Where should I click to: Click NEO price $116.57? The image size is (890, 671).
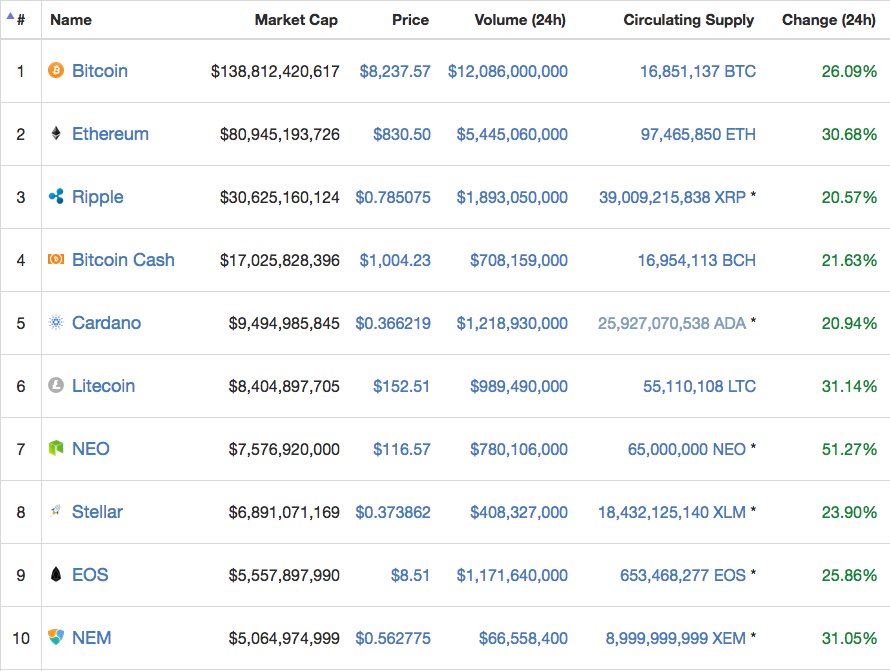click(x=401, y=450)
